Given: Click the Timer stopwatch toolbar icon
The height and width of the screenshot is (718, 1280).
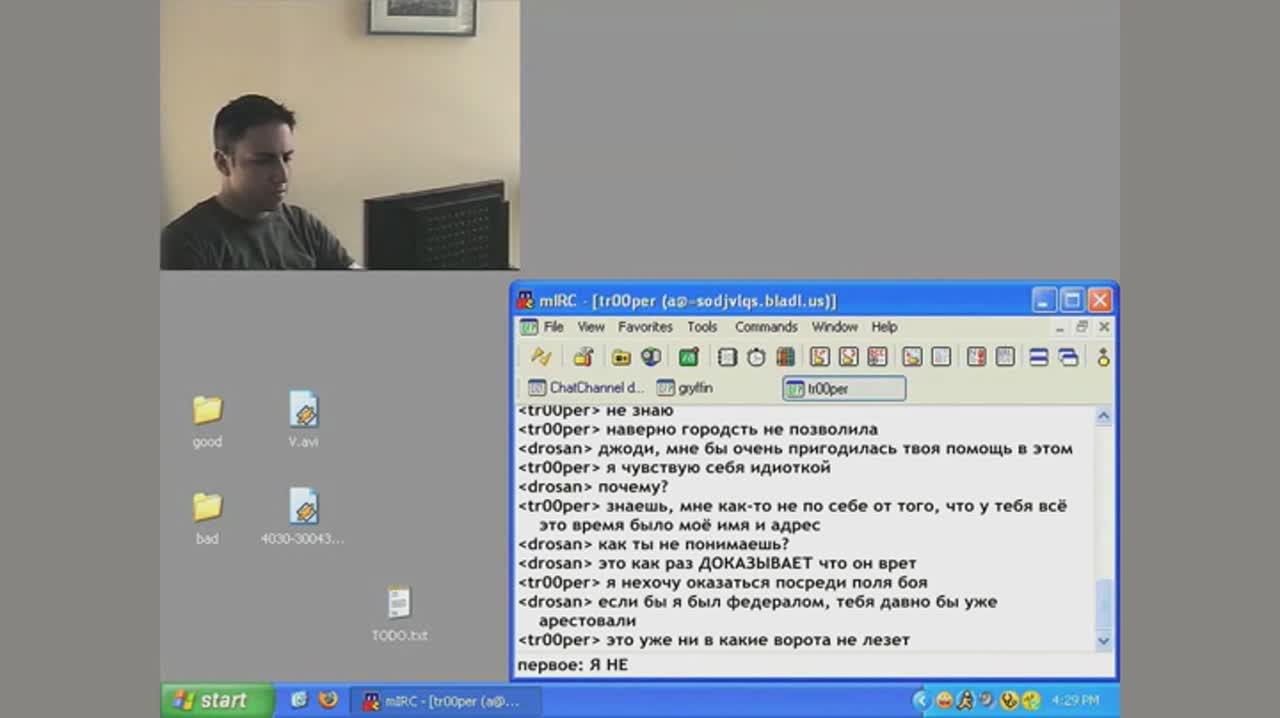Looking at the screenshot, I should coord(756,357).
